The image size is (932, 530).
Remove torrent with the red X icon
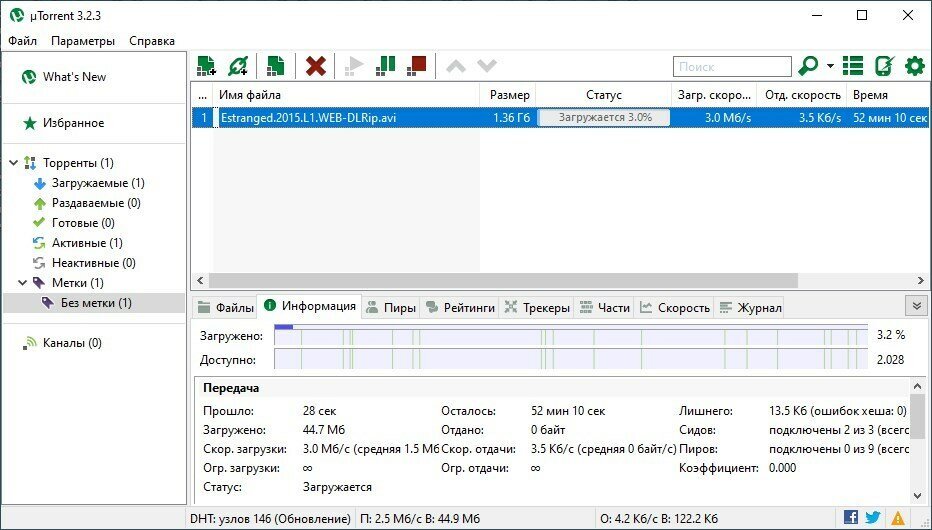point(316,65)
